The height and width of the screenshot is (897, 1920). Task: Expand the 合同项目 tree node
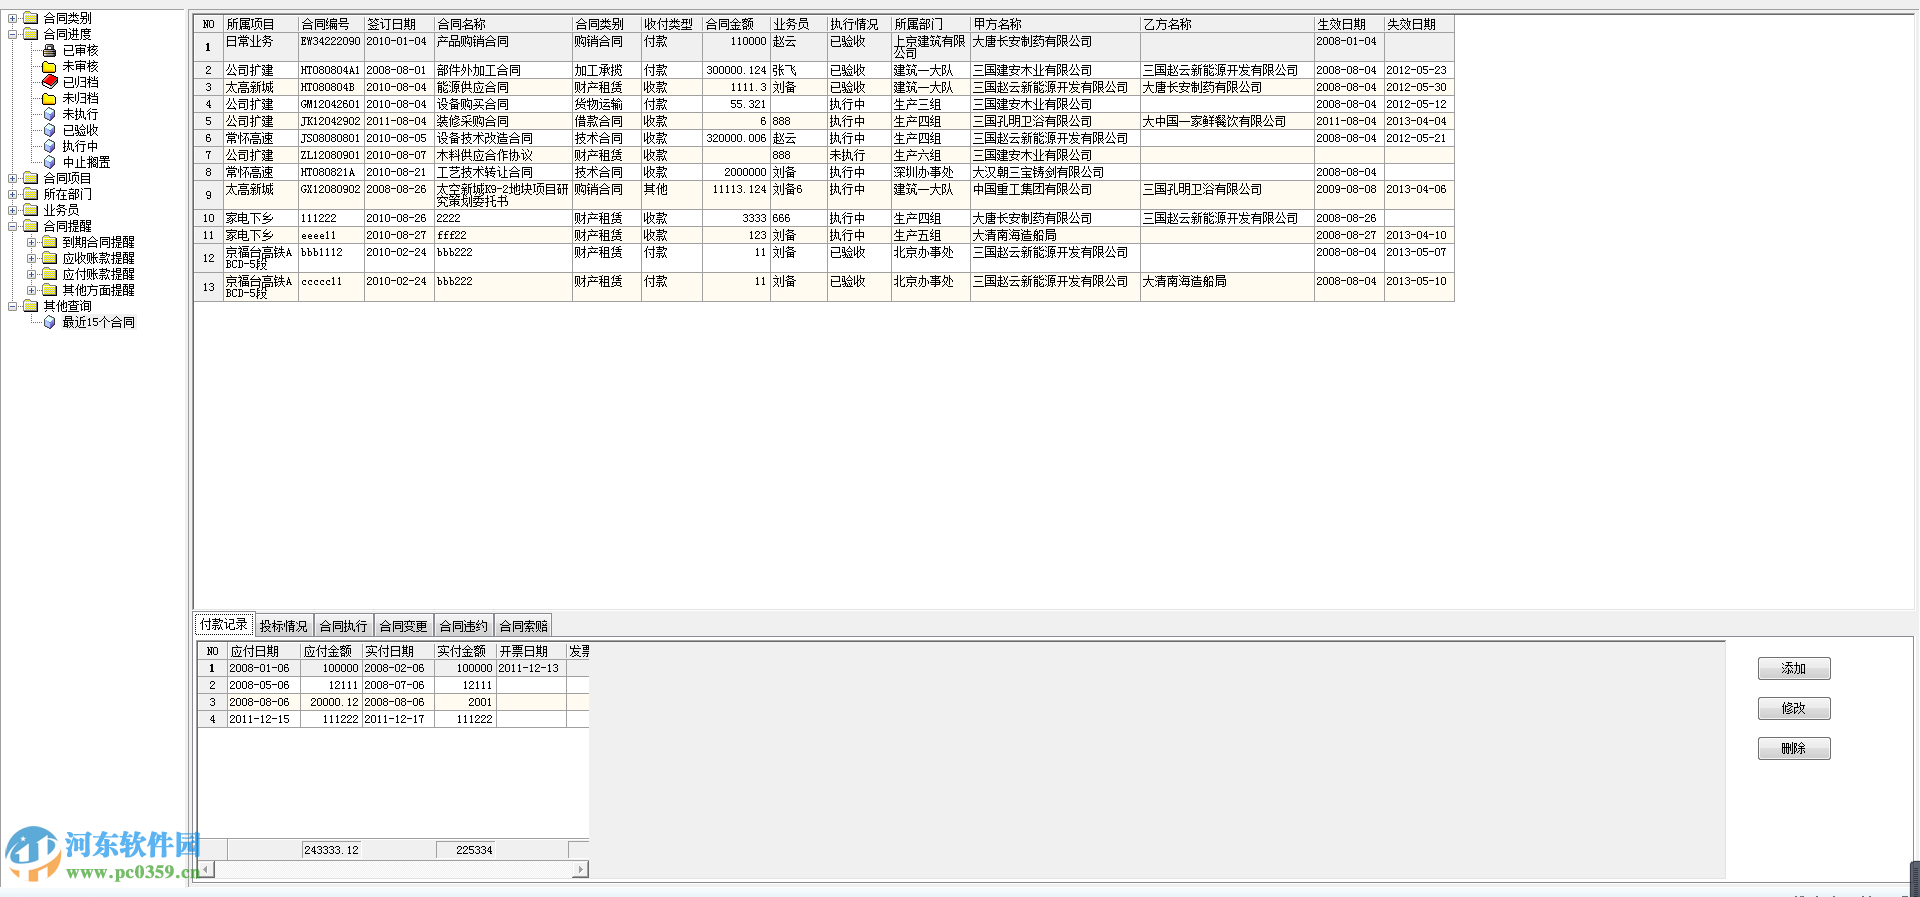13,178
